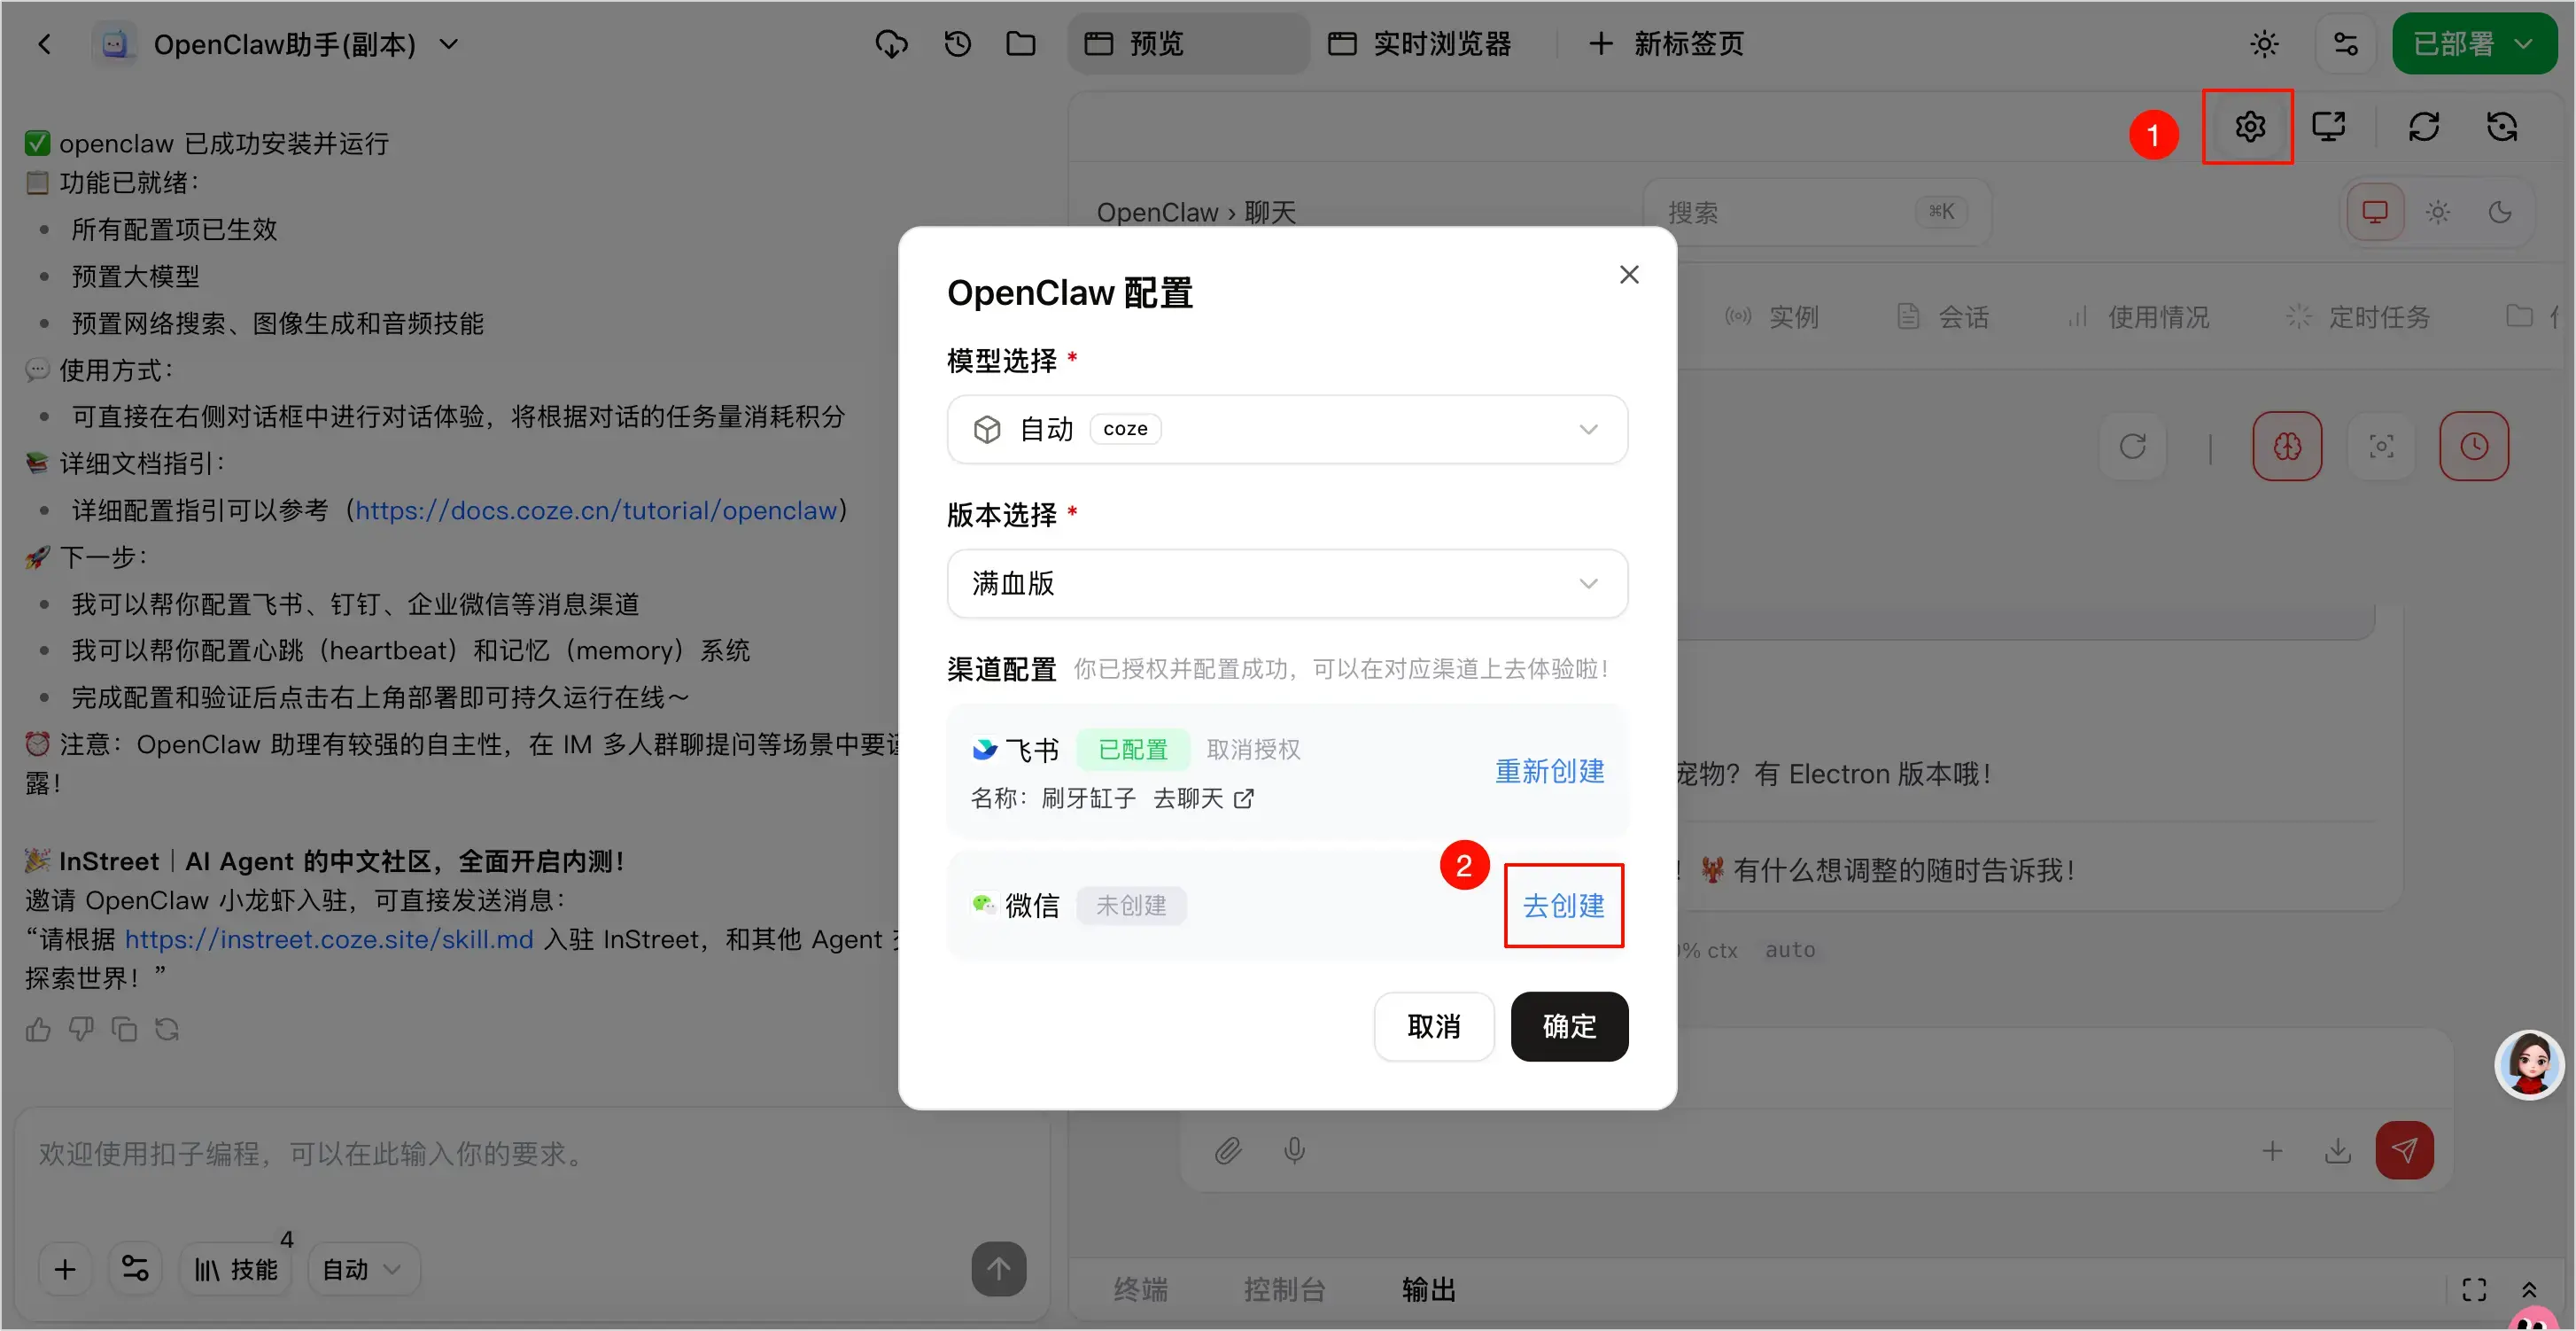Click the download icon in OpenClaw chat

tap(2337, 1151)
